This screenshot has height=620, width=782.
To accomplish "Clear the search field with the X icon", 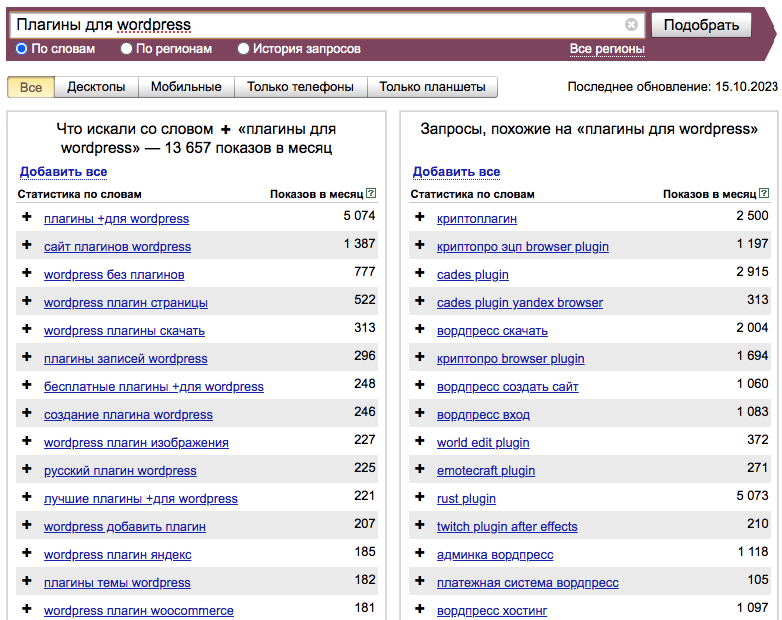I will click(631, 24).
